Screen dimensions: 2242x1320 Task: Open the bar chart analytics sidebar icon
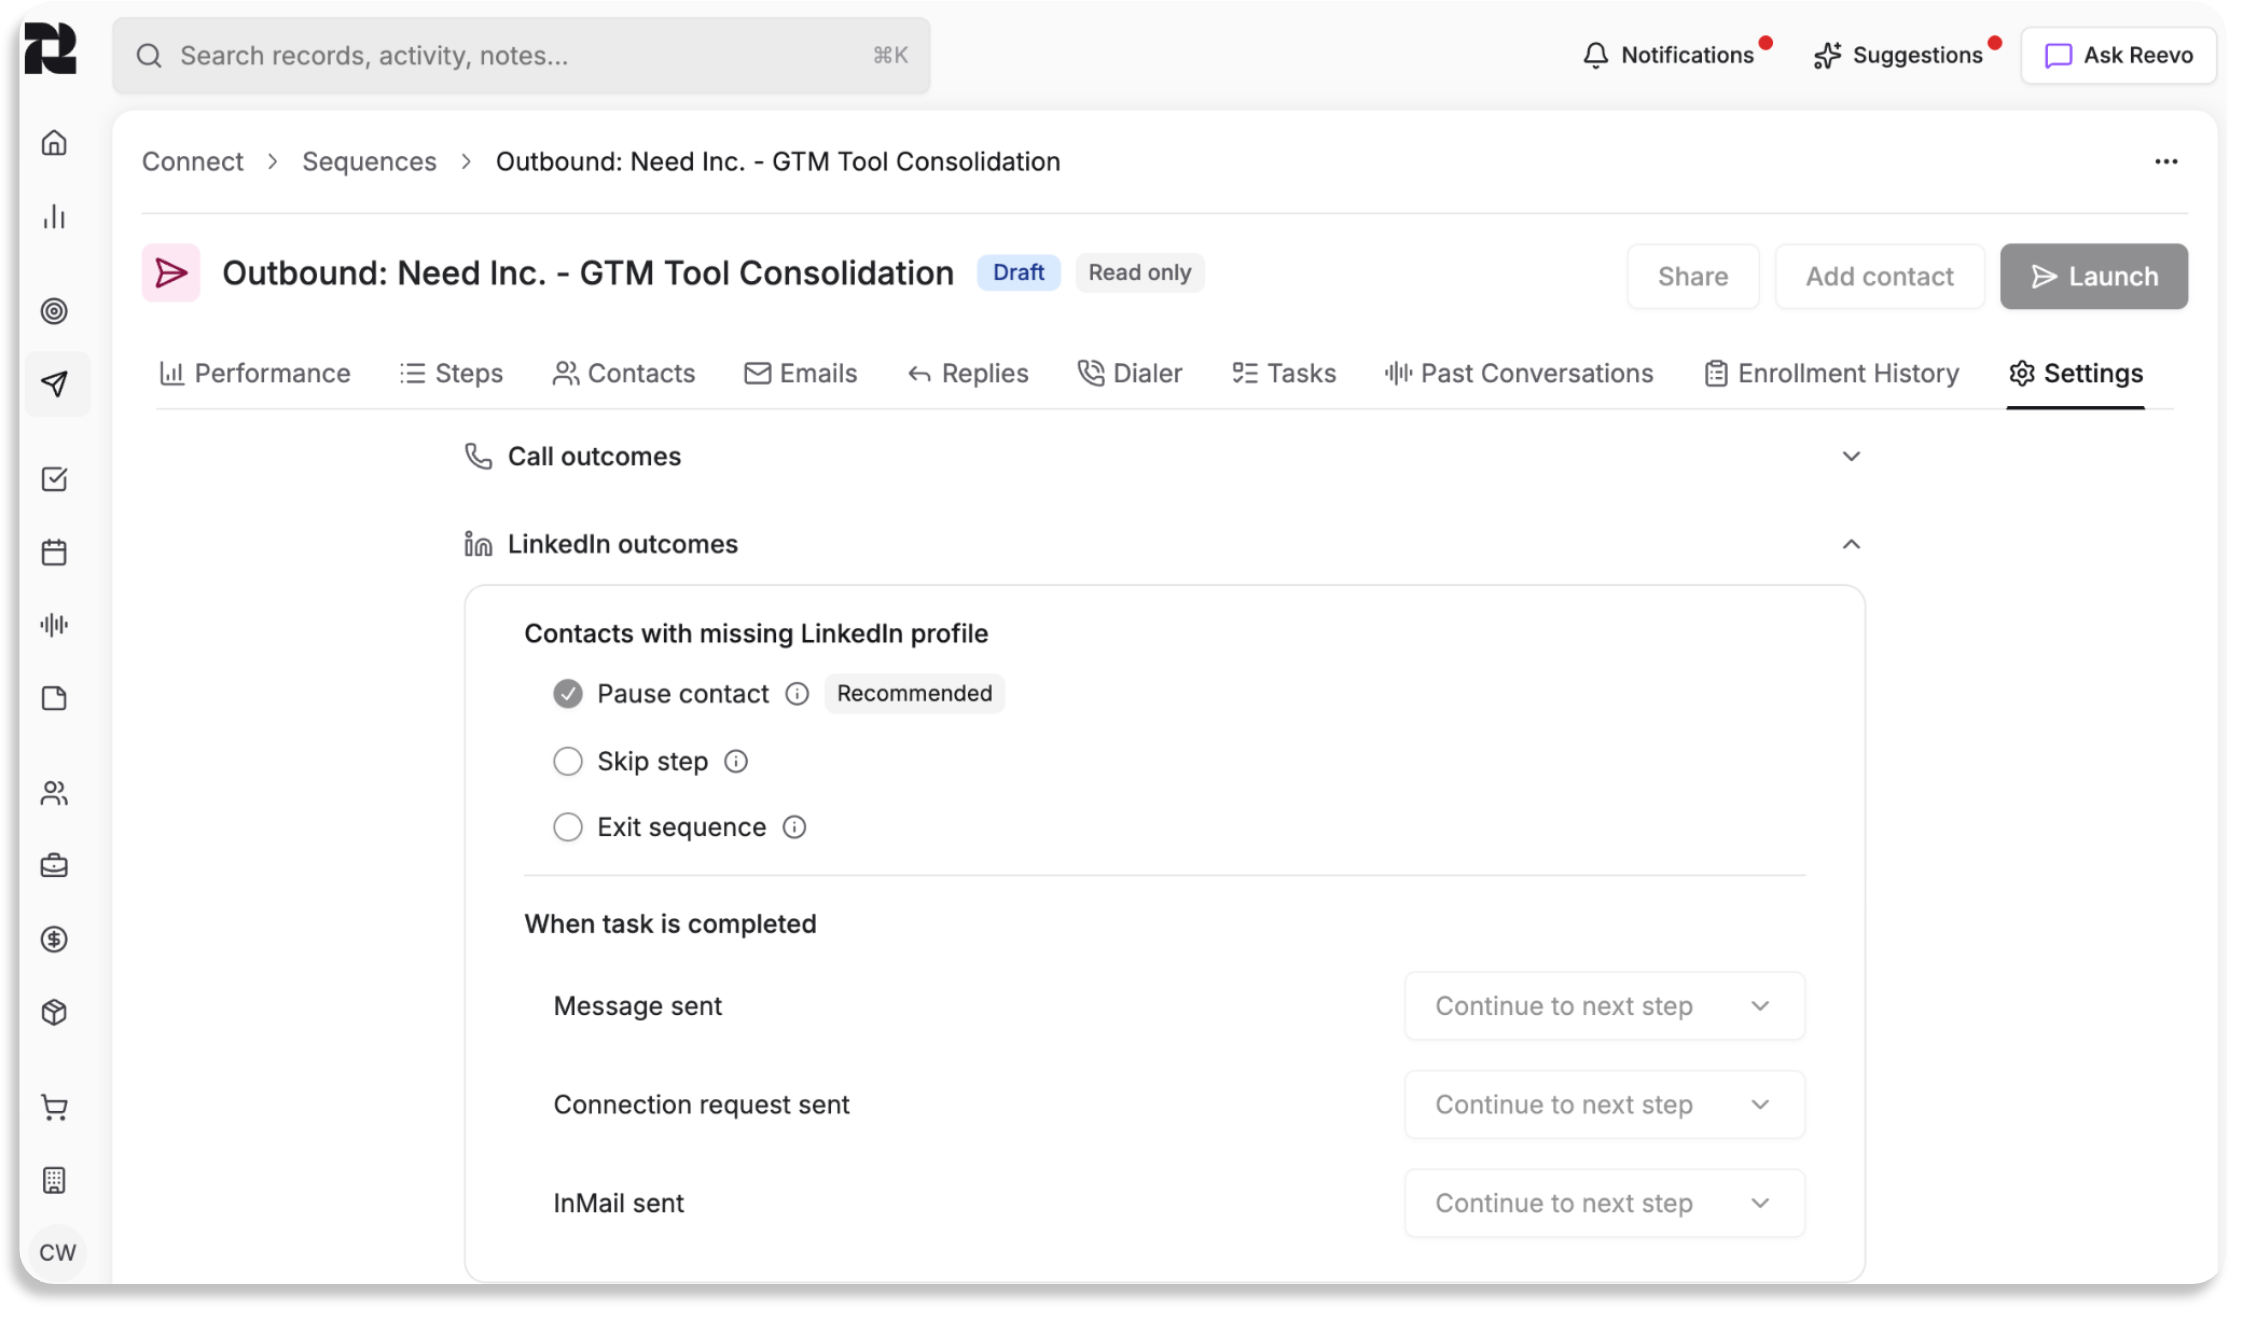point(54,217)
